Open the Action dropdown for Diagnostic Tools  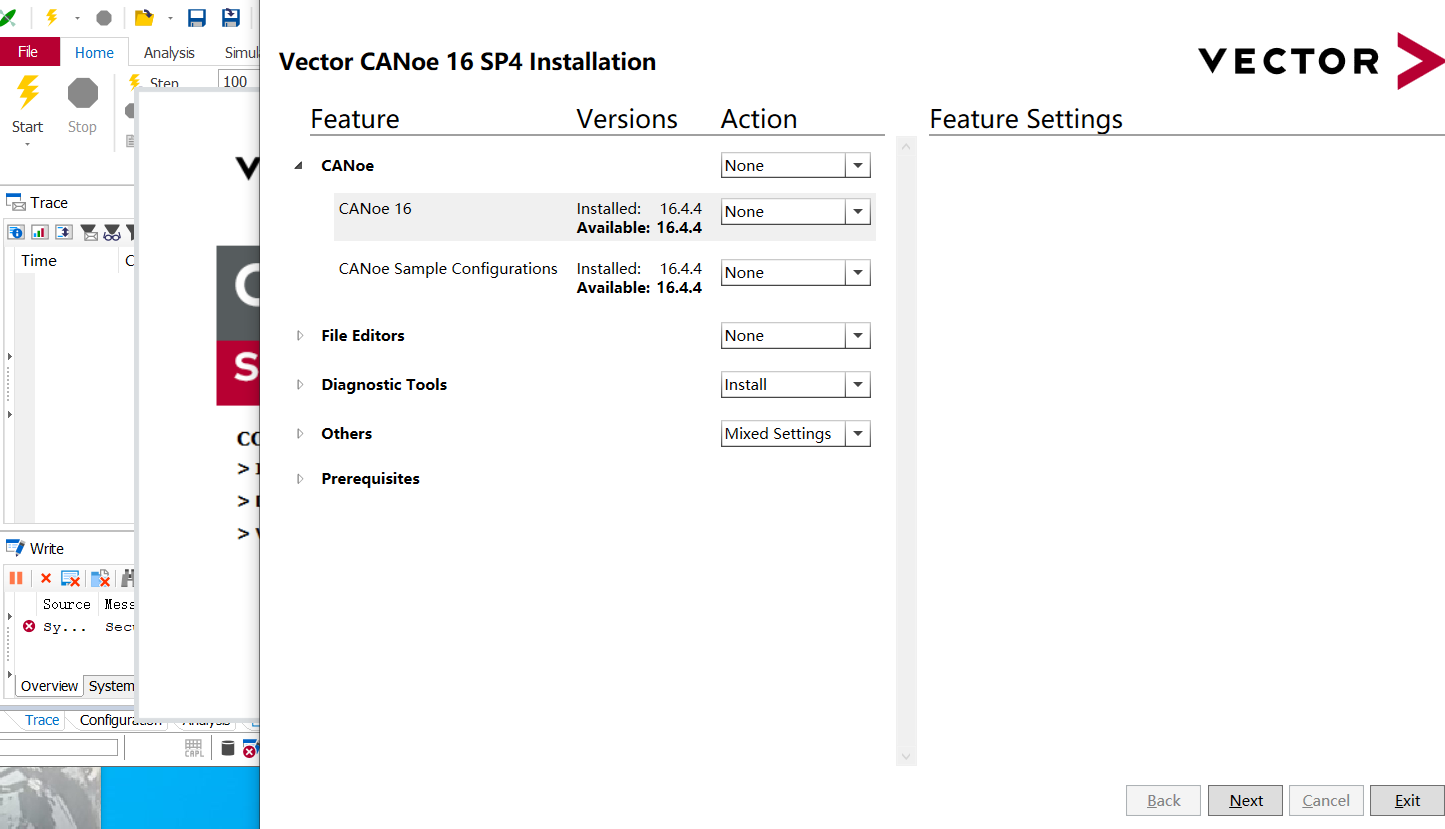tap(857, 385)
